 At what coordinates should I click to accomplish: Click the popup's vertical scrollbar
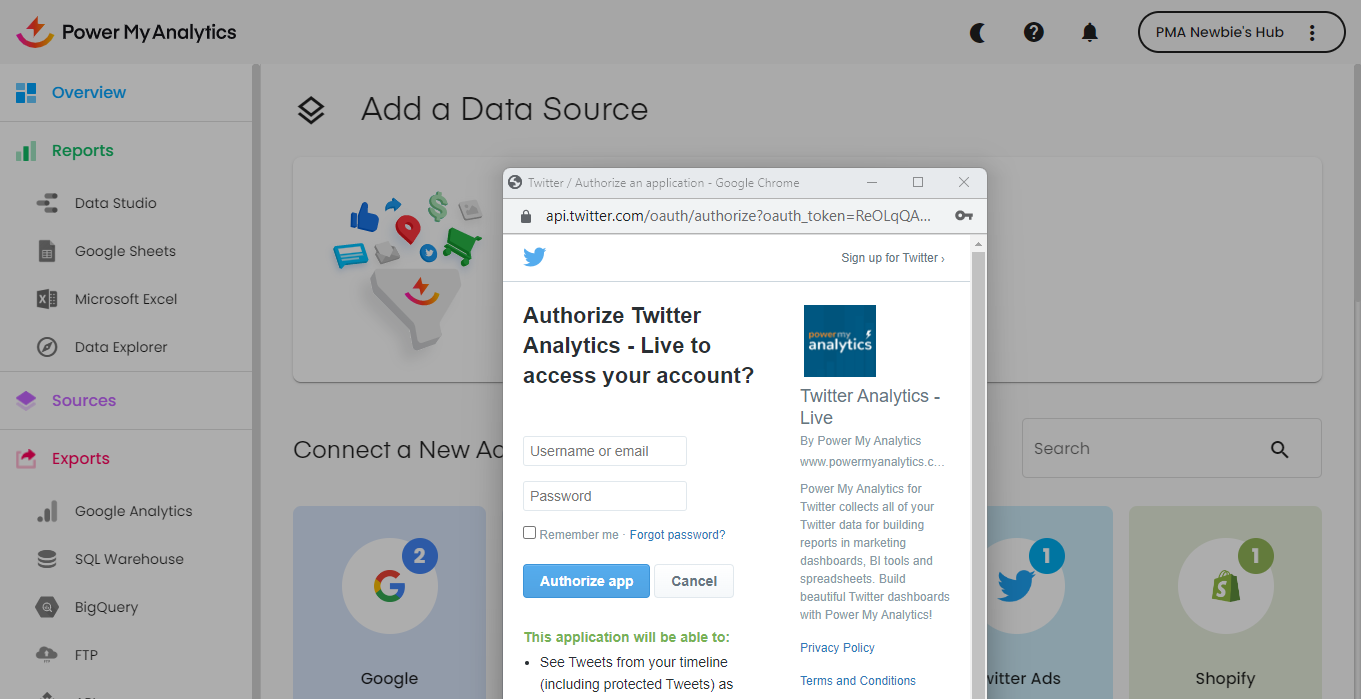(x=978, y=450)
